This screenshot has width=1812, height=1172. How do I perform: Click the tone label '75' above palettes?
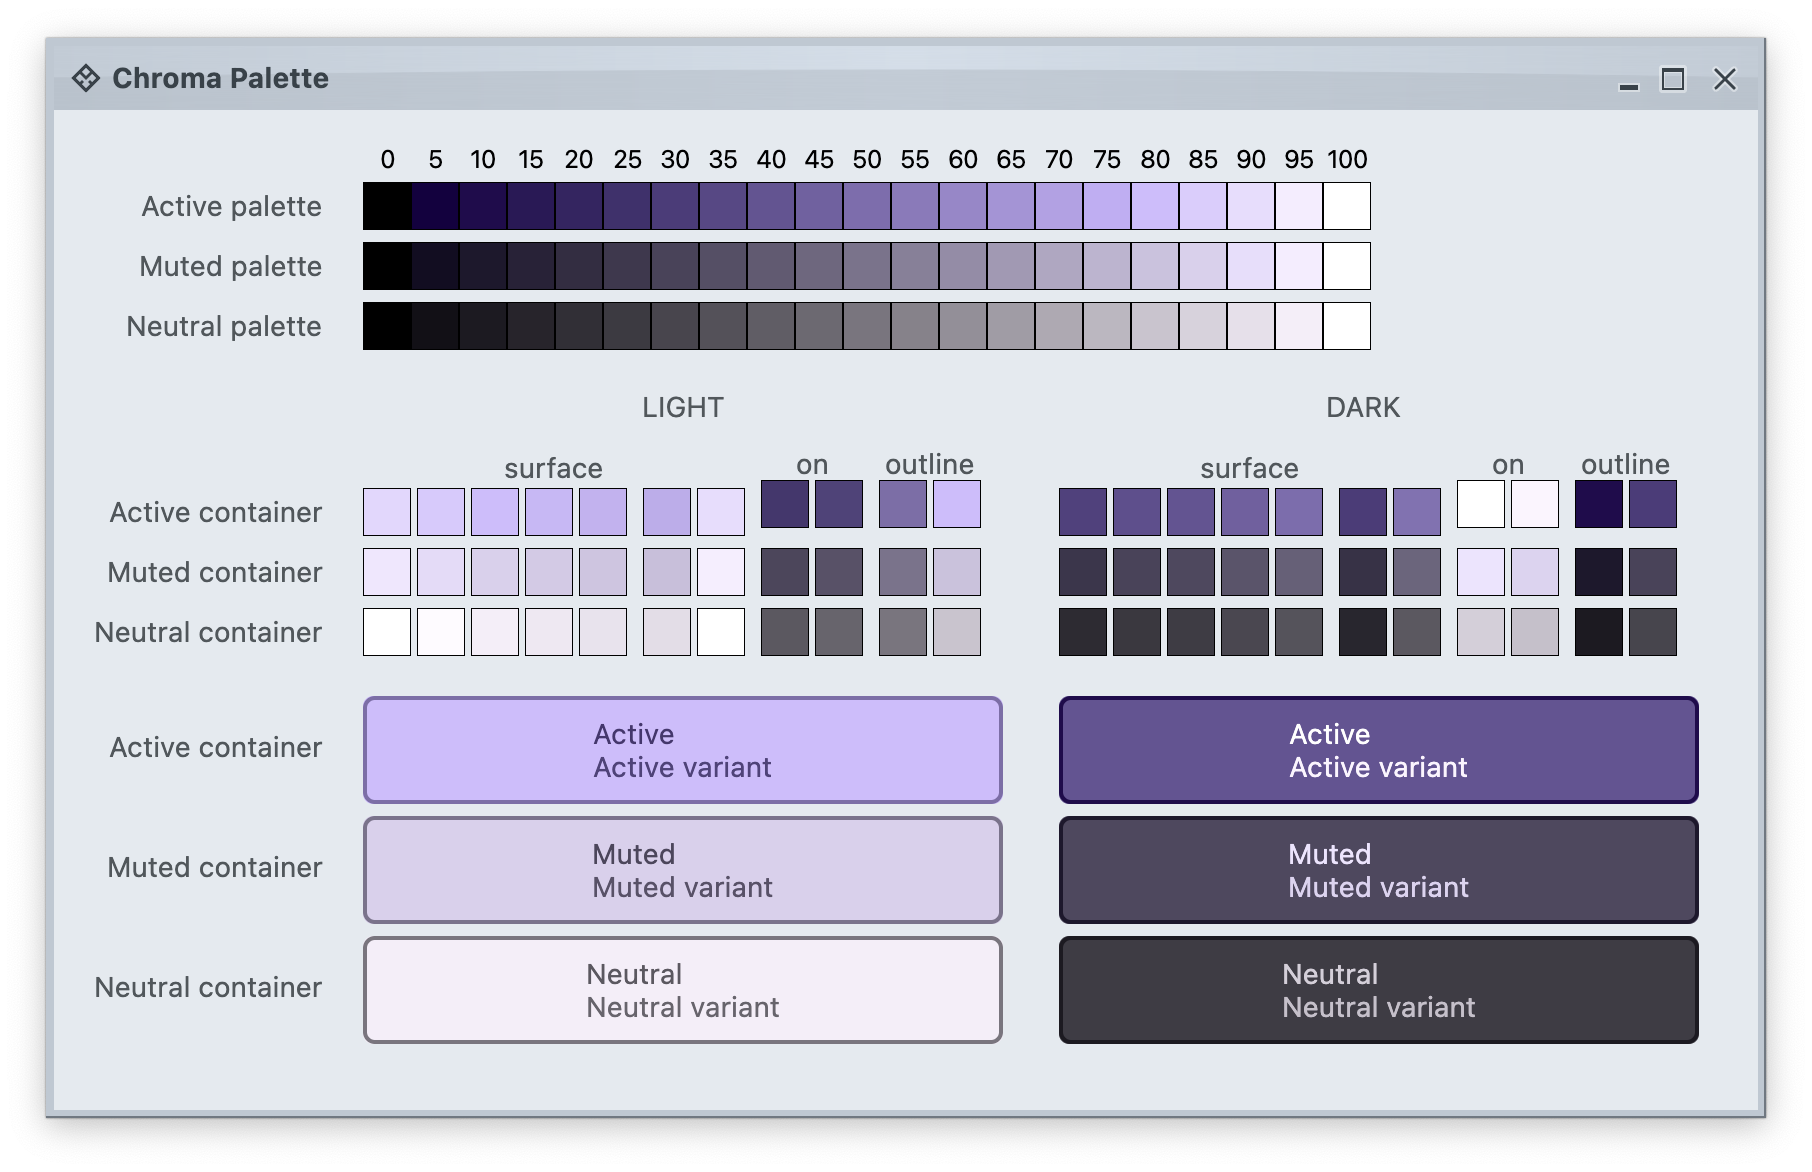click(1107, 159)
